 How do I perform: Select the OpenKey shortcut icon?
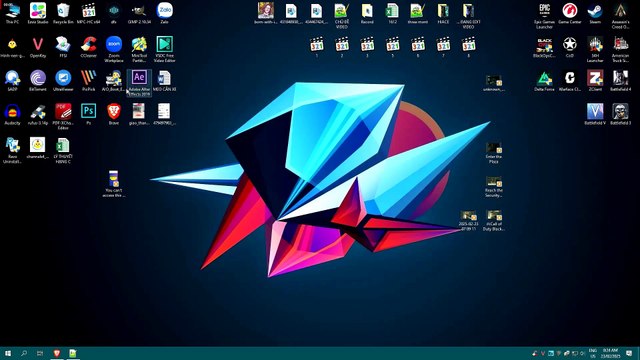coord(38,47)
